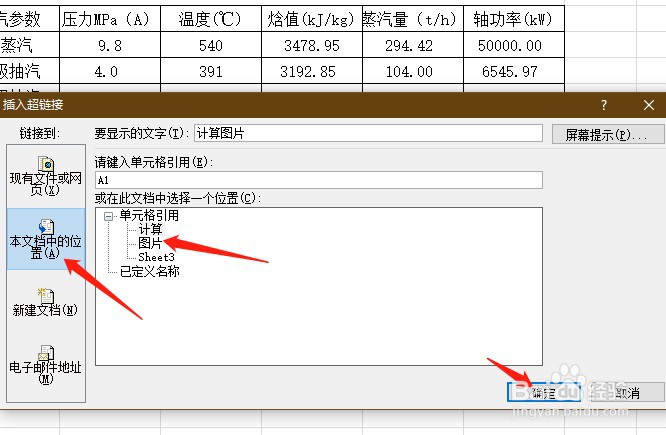Select the temperature cell showing 391
666x435 pixels.
[x=211, y=71]
